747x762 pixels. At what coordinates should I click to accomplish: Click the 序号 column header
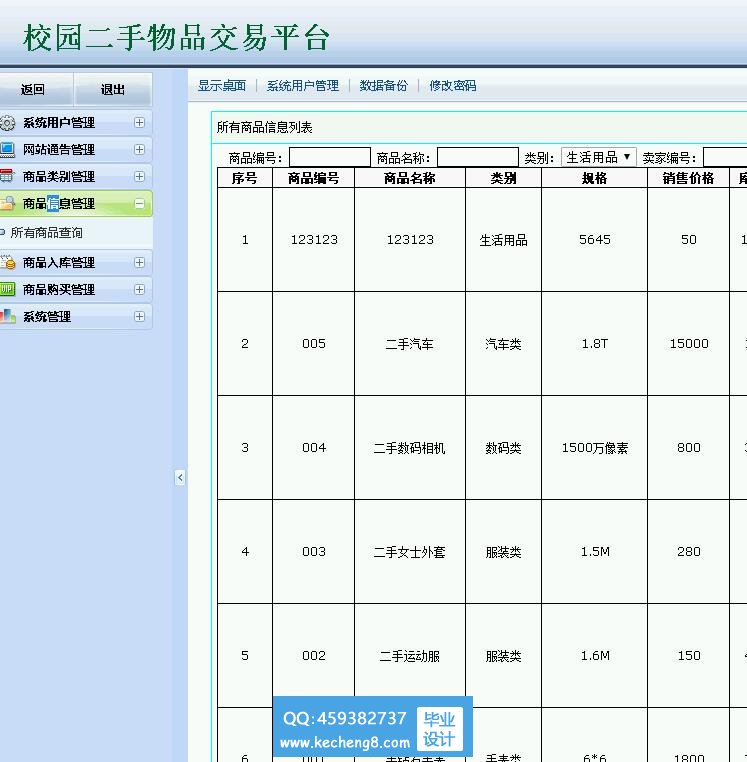tap(244, 178)
